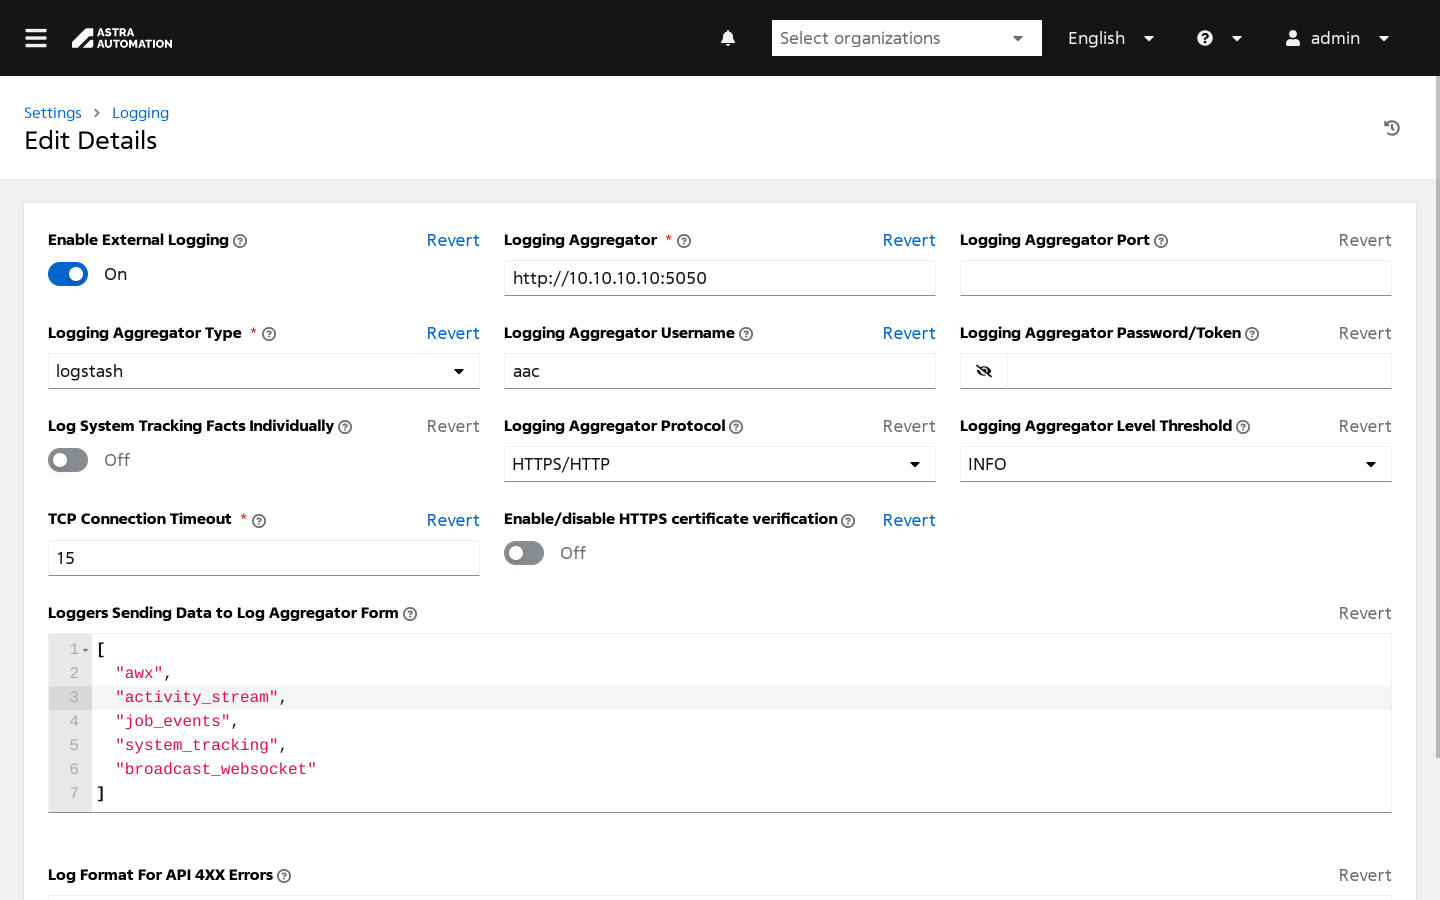Click the notifications bell icon
The height and width of the screenshot is (900, 1440).
(728, 38)
